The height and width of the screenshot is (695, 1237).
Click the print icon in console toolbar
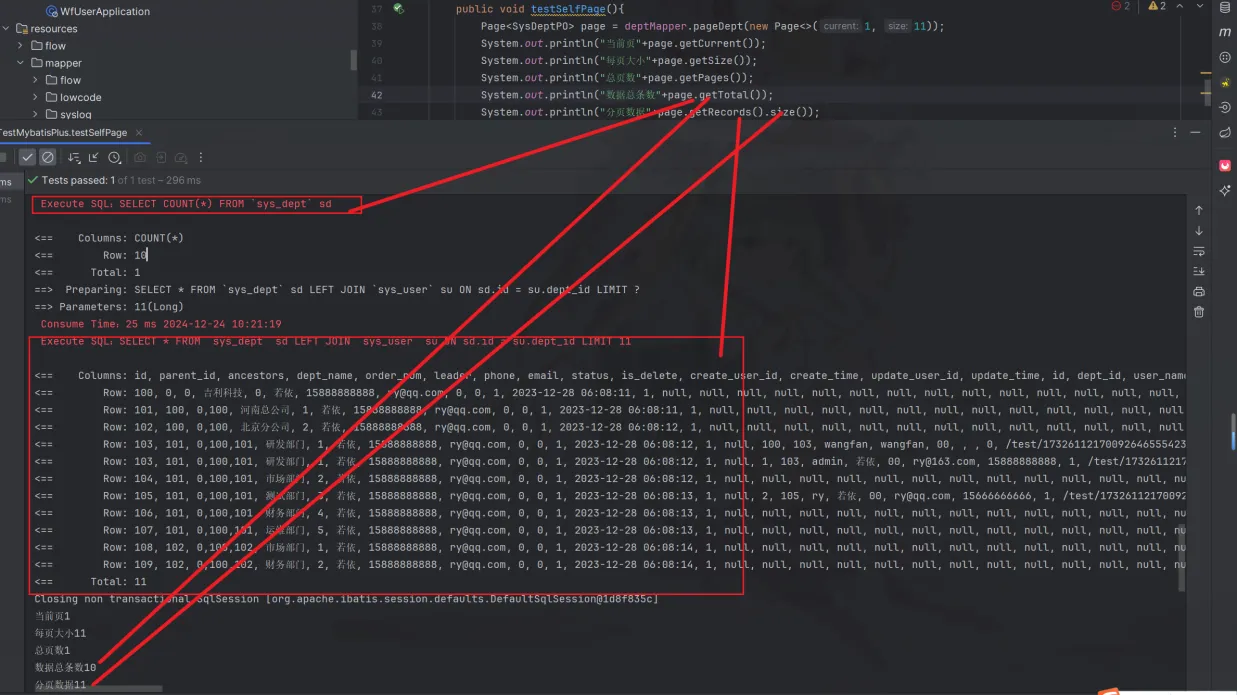point(1199,292)
